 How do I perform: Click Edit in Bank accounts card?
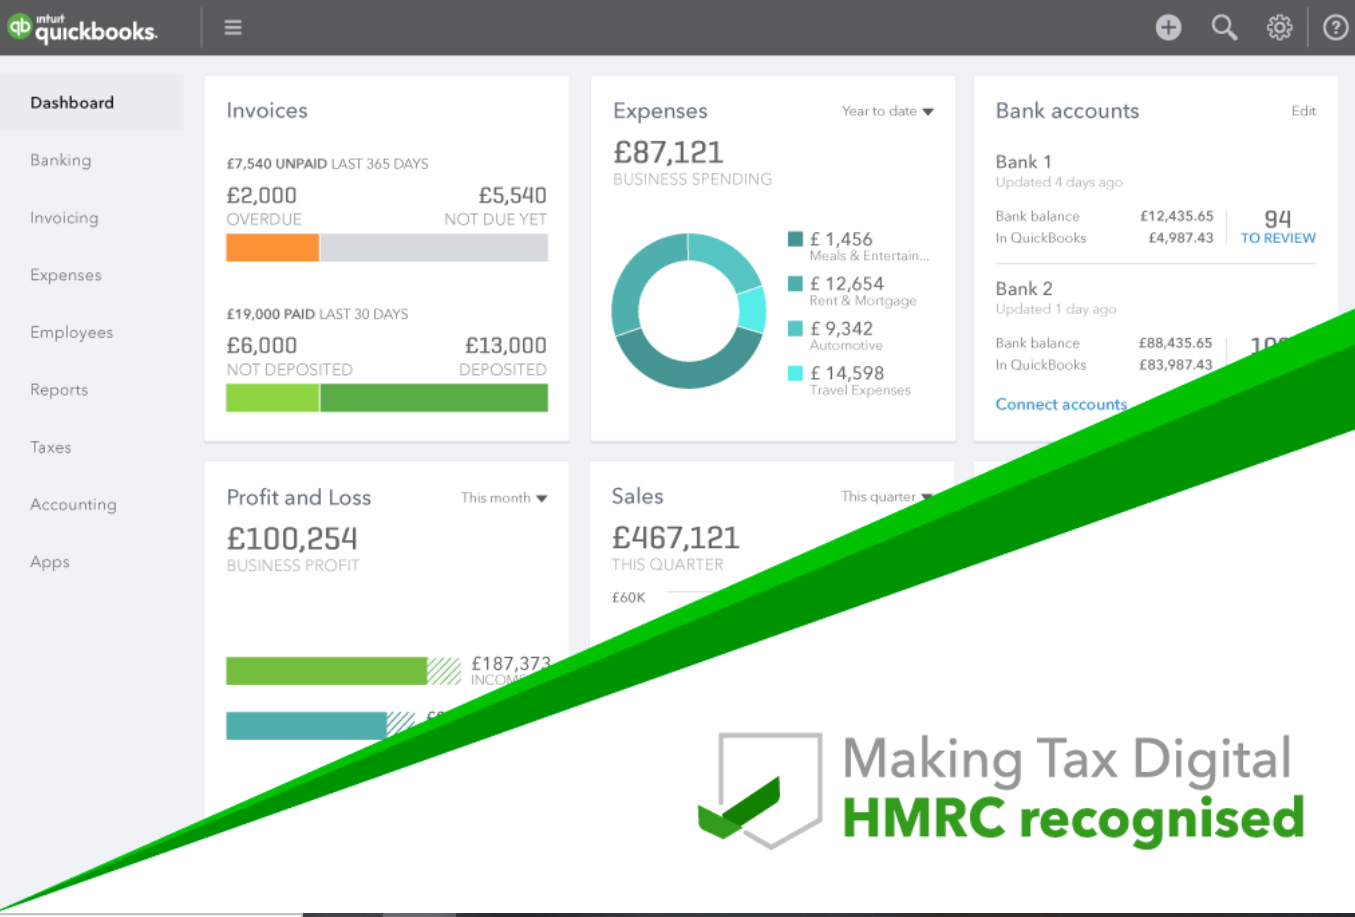tap(1303, 111)
